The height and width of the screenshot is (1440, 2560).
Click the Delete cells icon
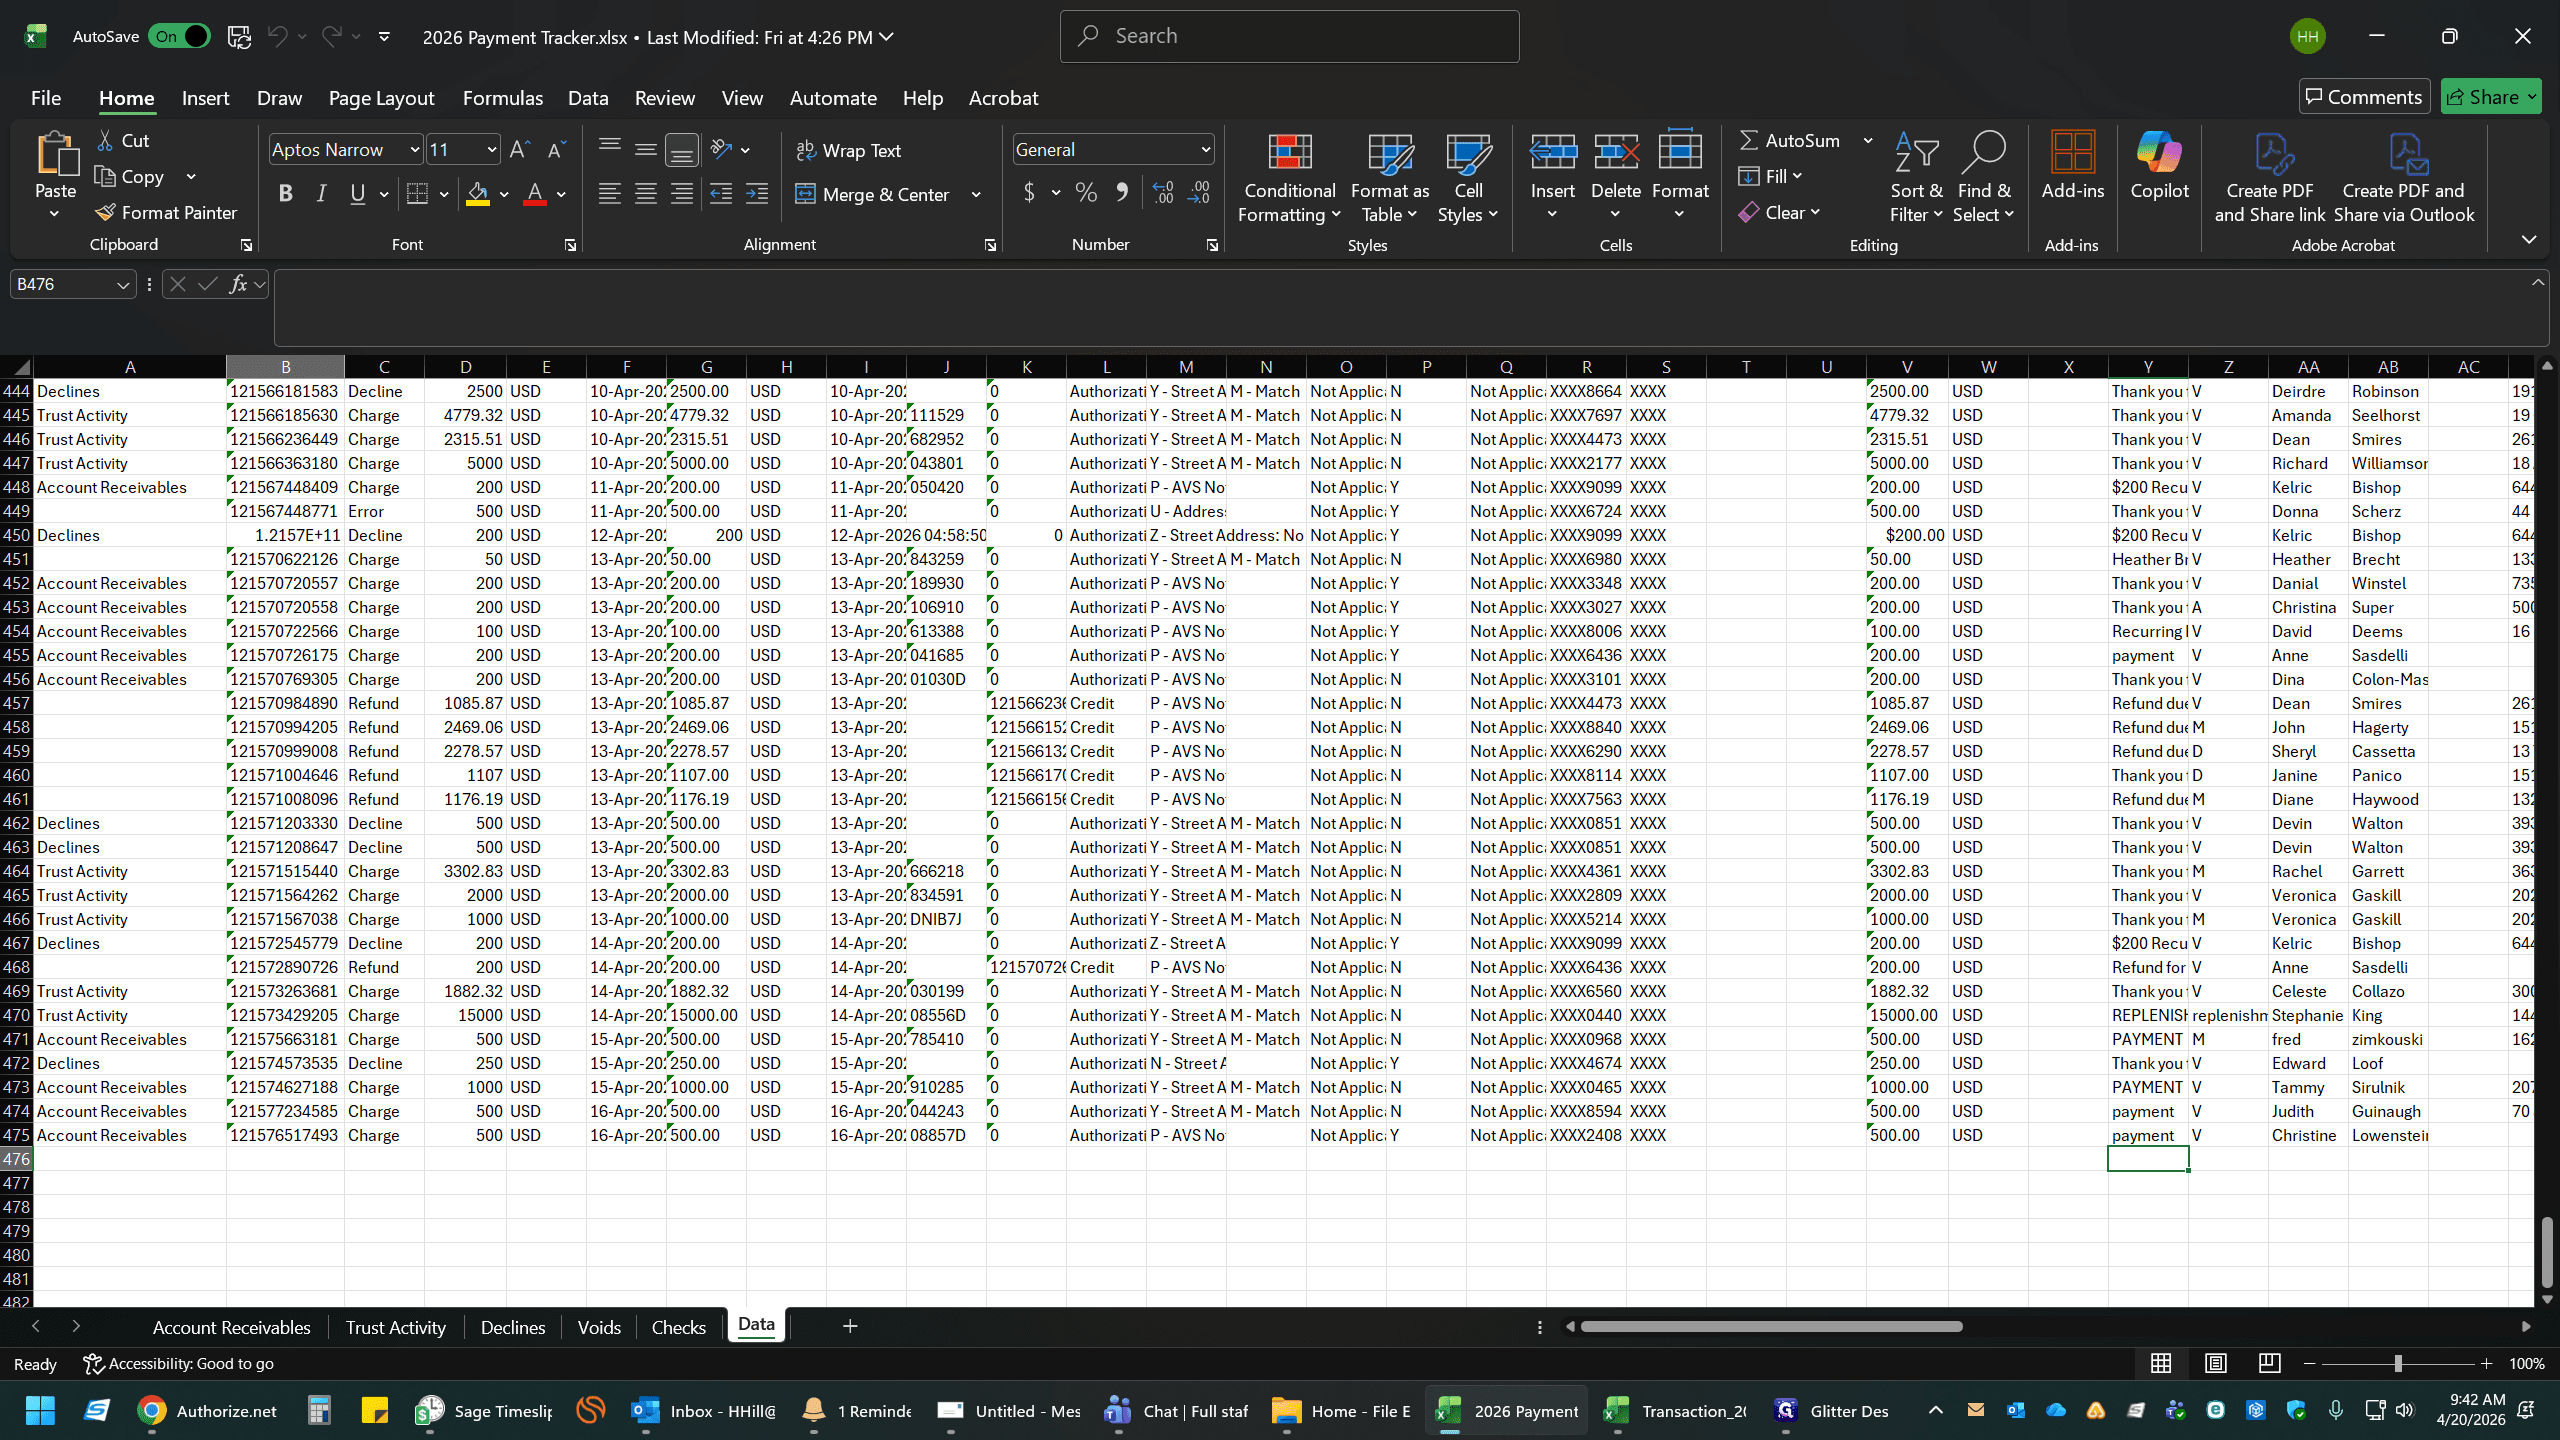1616,152
